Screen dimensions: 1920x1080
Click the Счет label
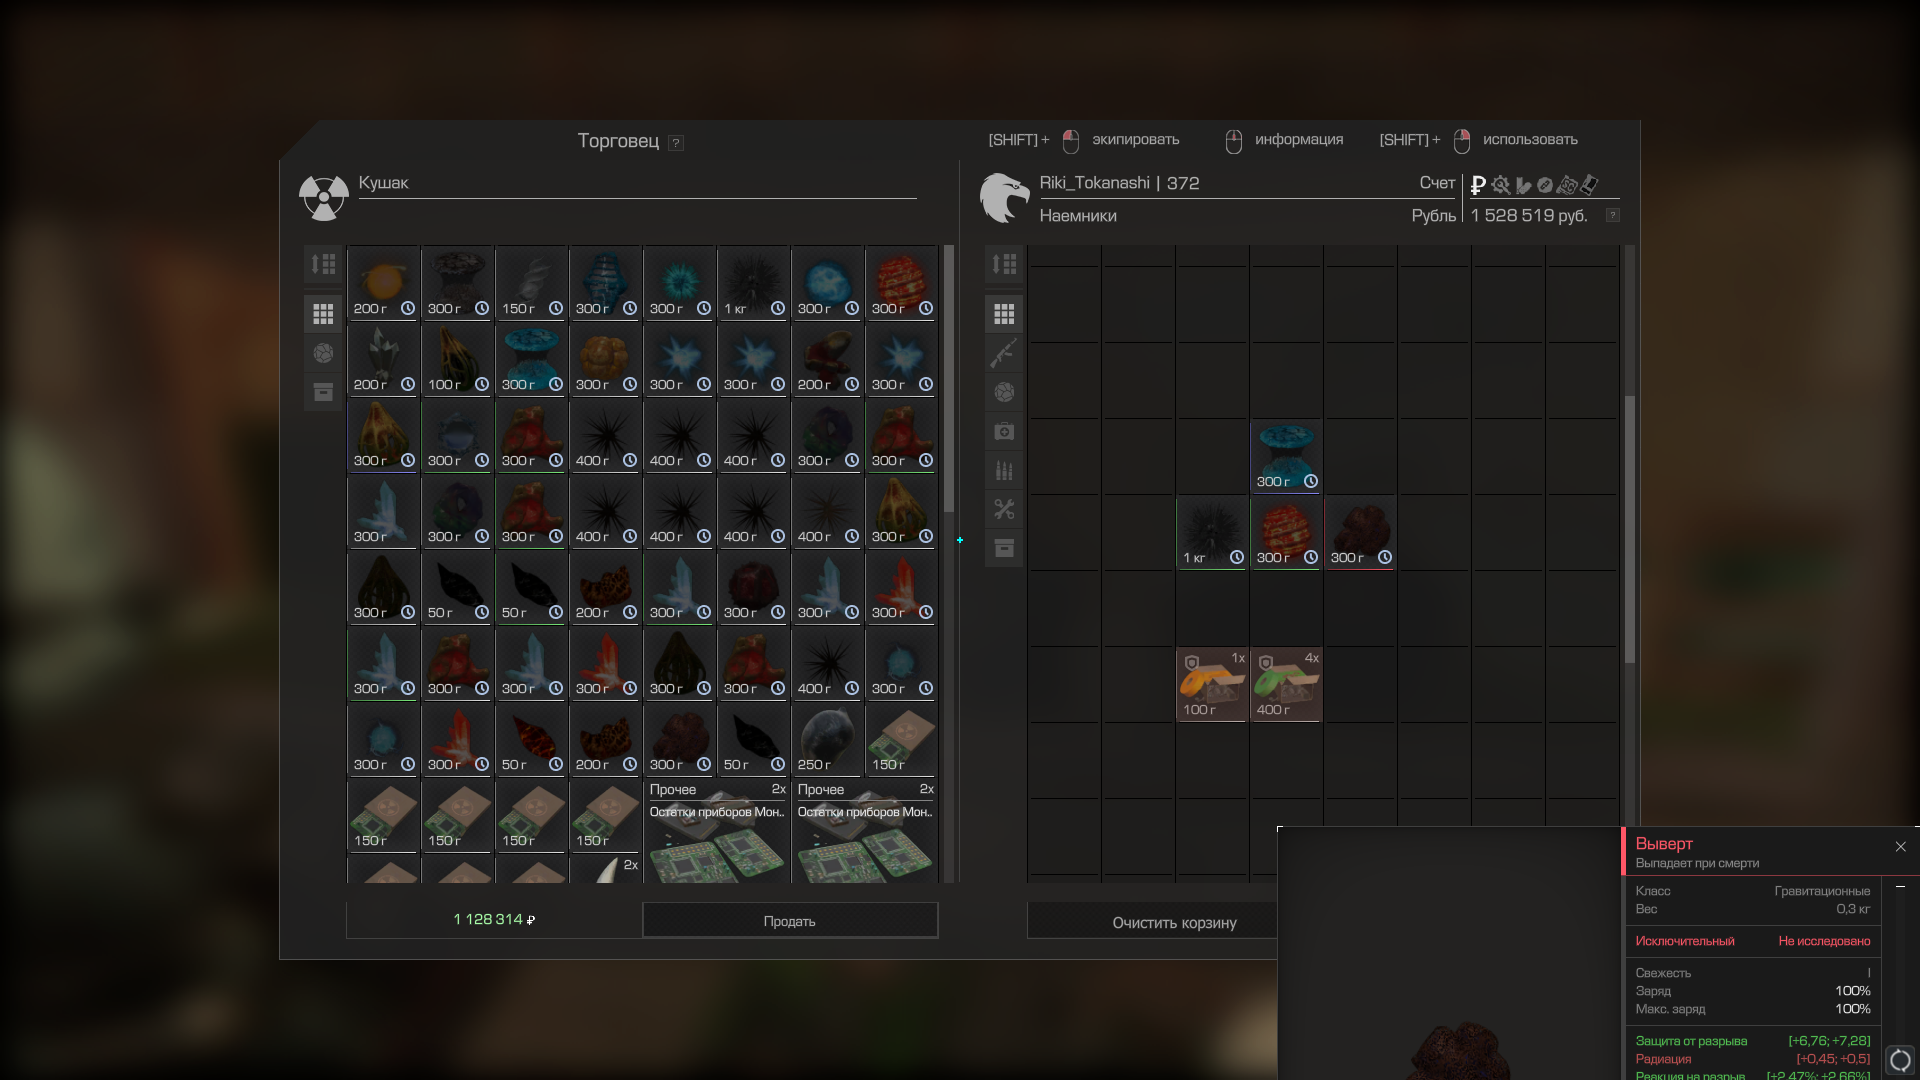[1437, 183]
